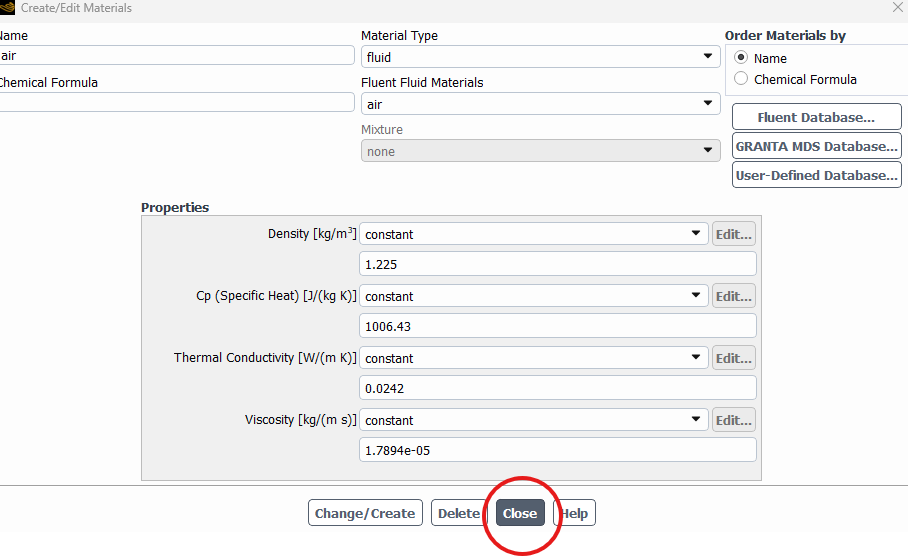Viewport: 908px width, 557px height.
Task: Click the Order Materials by label
Action: pyautogui.click(x=785, y=35)
